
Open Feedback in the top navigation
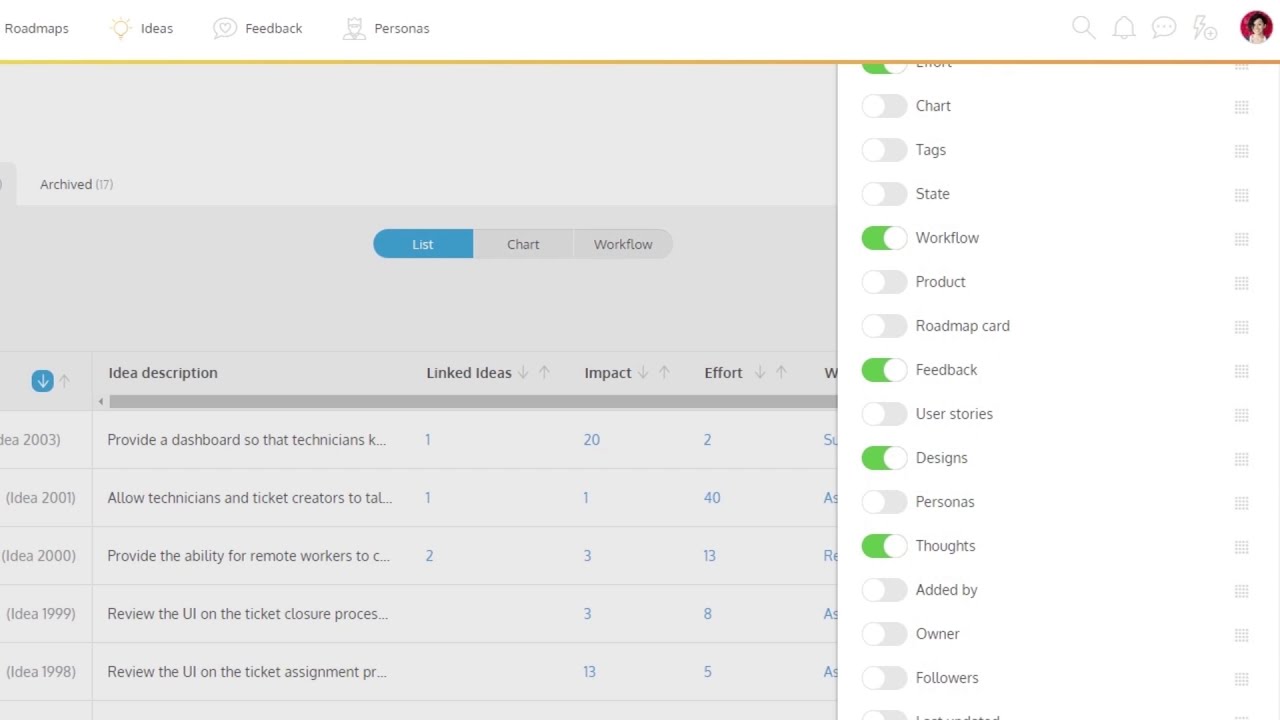pos(258,28)
